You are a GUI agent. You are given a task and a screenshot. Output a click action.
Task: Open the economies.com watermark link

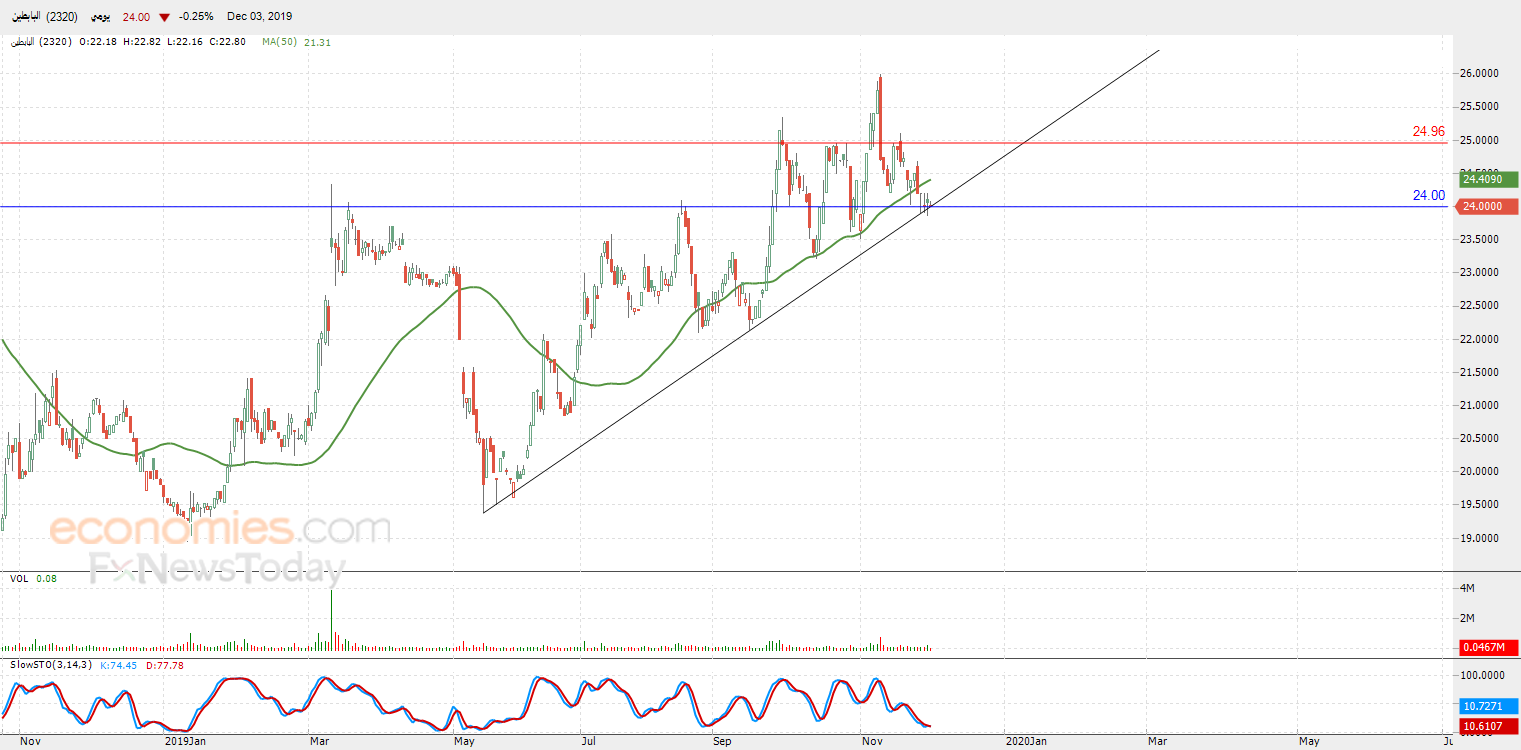pyautogui.click(x=220, y=528)
